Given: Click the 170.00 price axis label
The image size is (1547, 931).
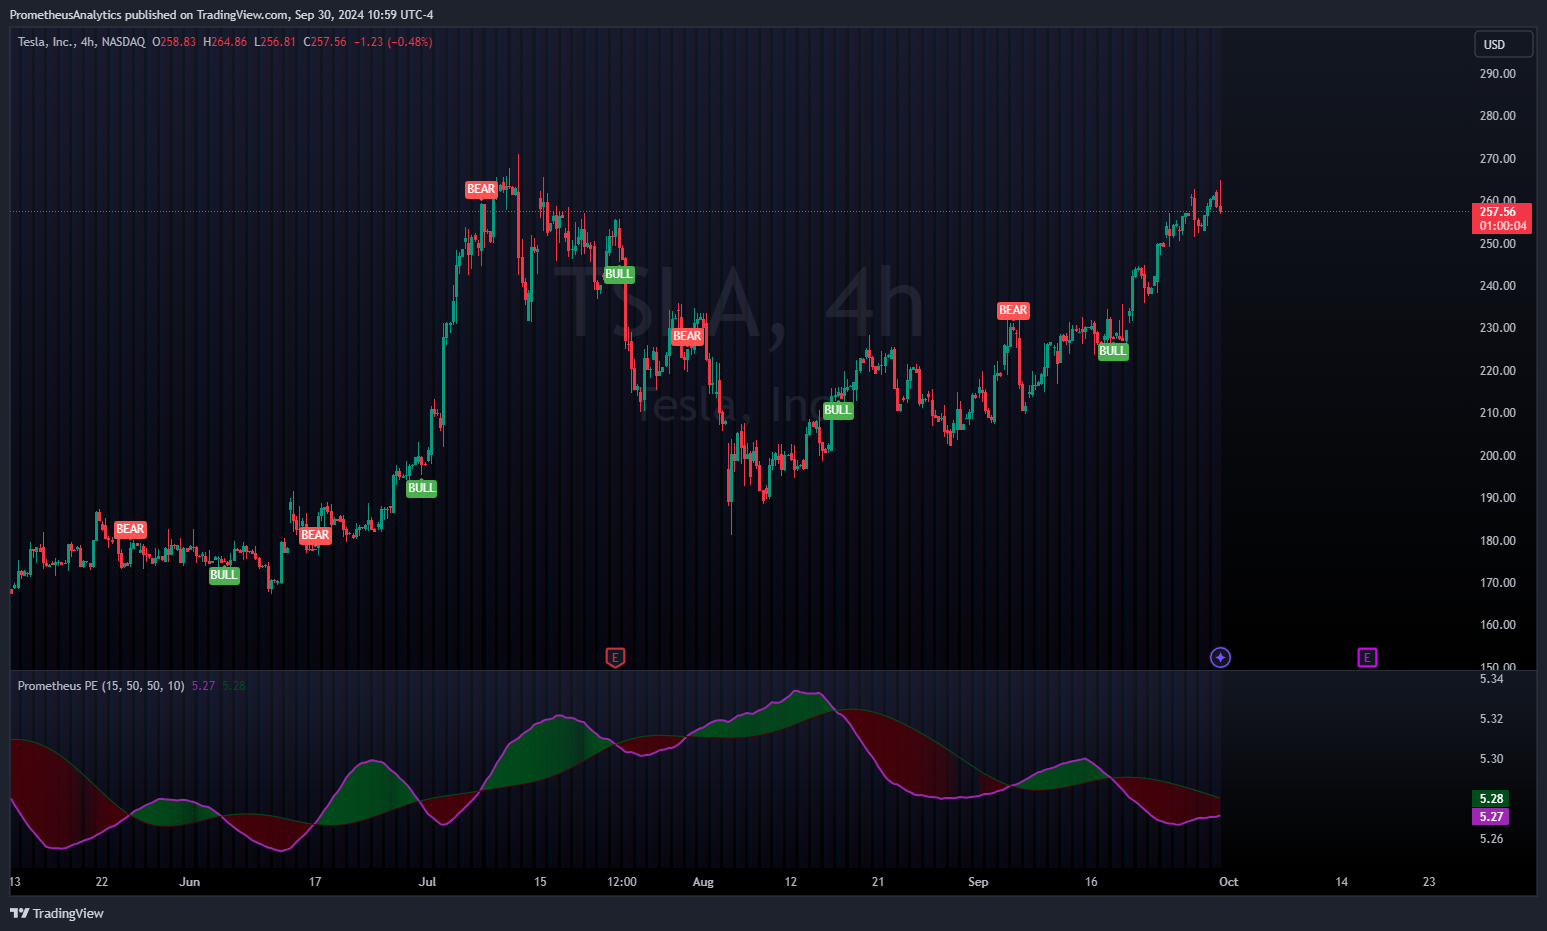Looking at the screenshot, I should [1497, 583].
